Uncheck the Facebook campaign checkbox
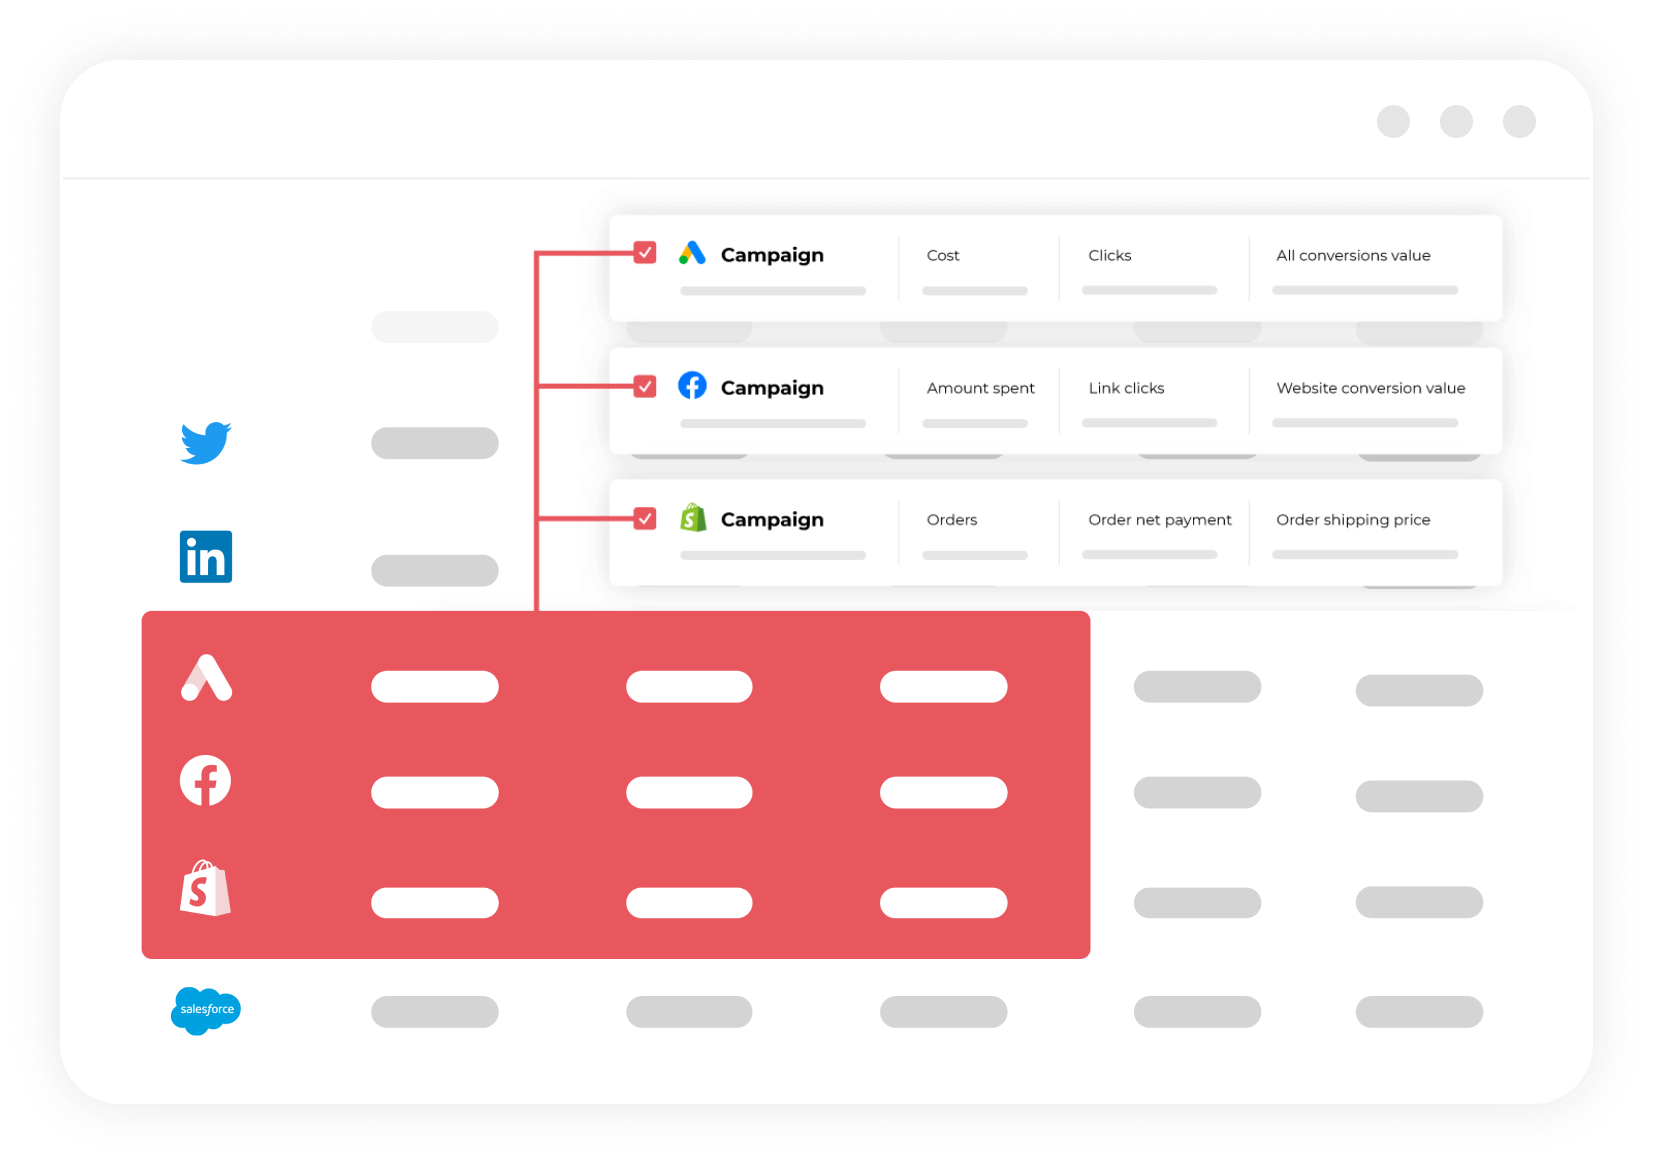Viewport: 1653px width, 1164px height. (645, 386)
